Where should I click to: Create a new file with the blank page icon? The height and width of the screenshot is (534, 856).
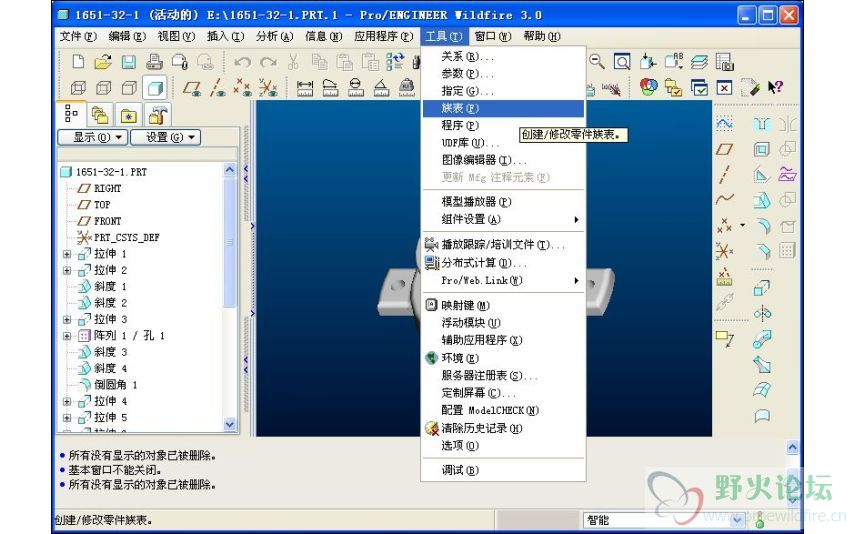(78, 62)
